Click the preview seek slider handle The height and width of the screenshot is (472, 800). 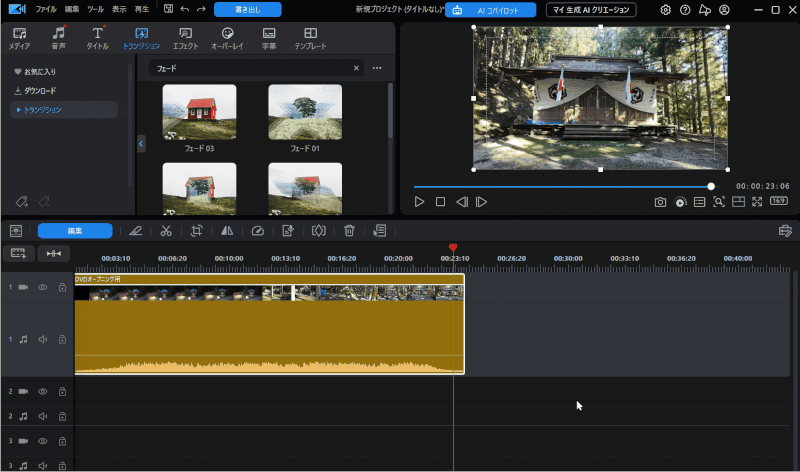point(711,187)
